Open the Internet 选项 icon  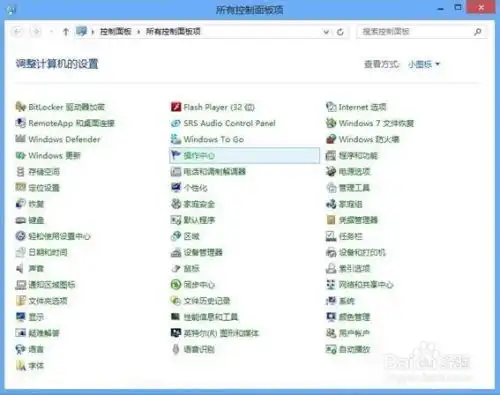(331, 107)
